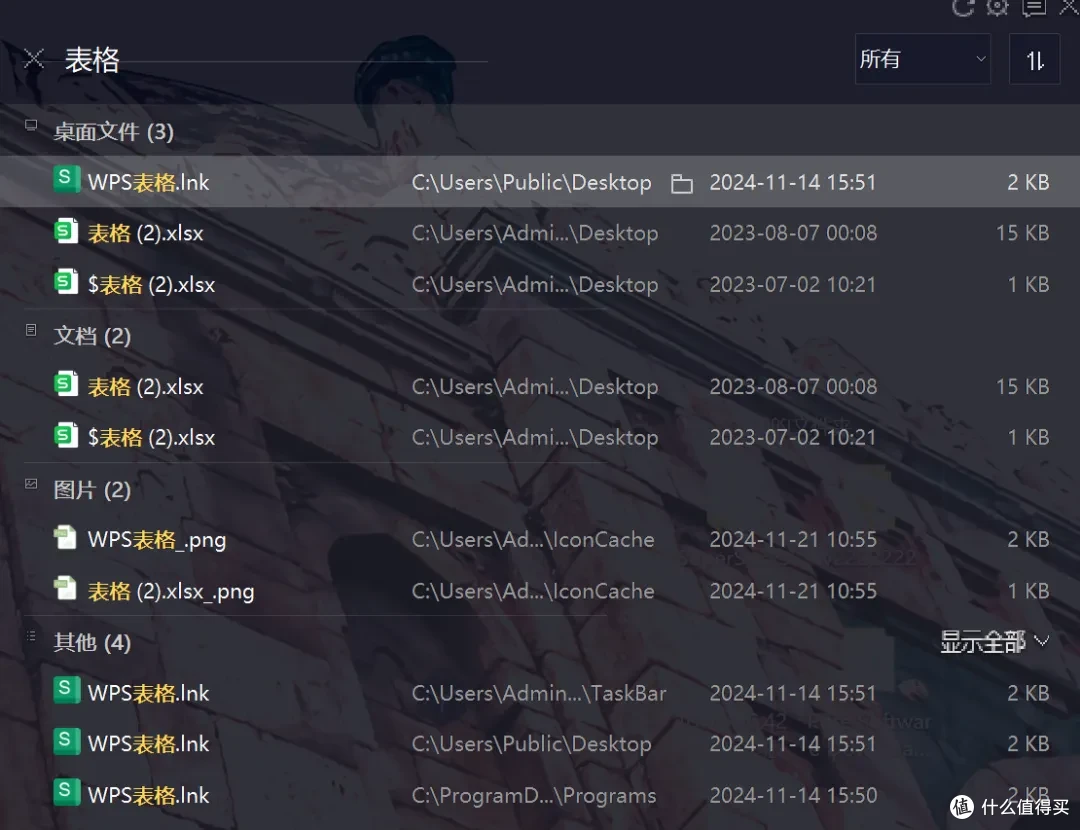Refresh results with the circular arrow icon
Image resolution: width=1080 pixels, height=830 pixels.
pyautogui.click(x=962, y=8)
